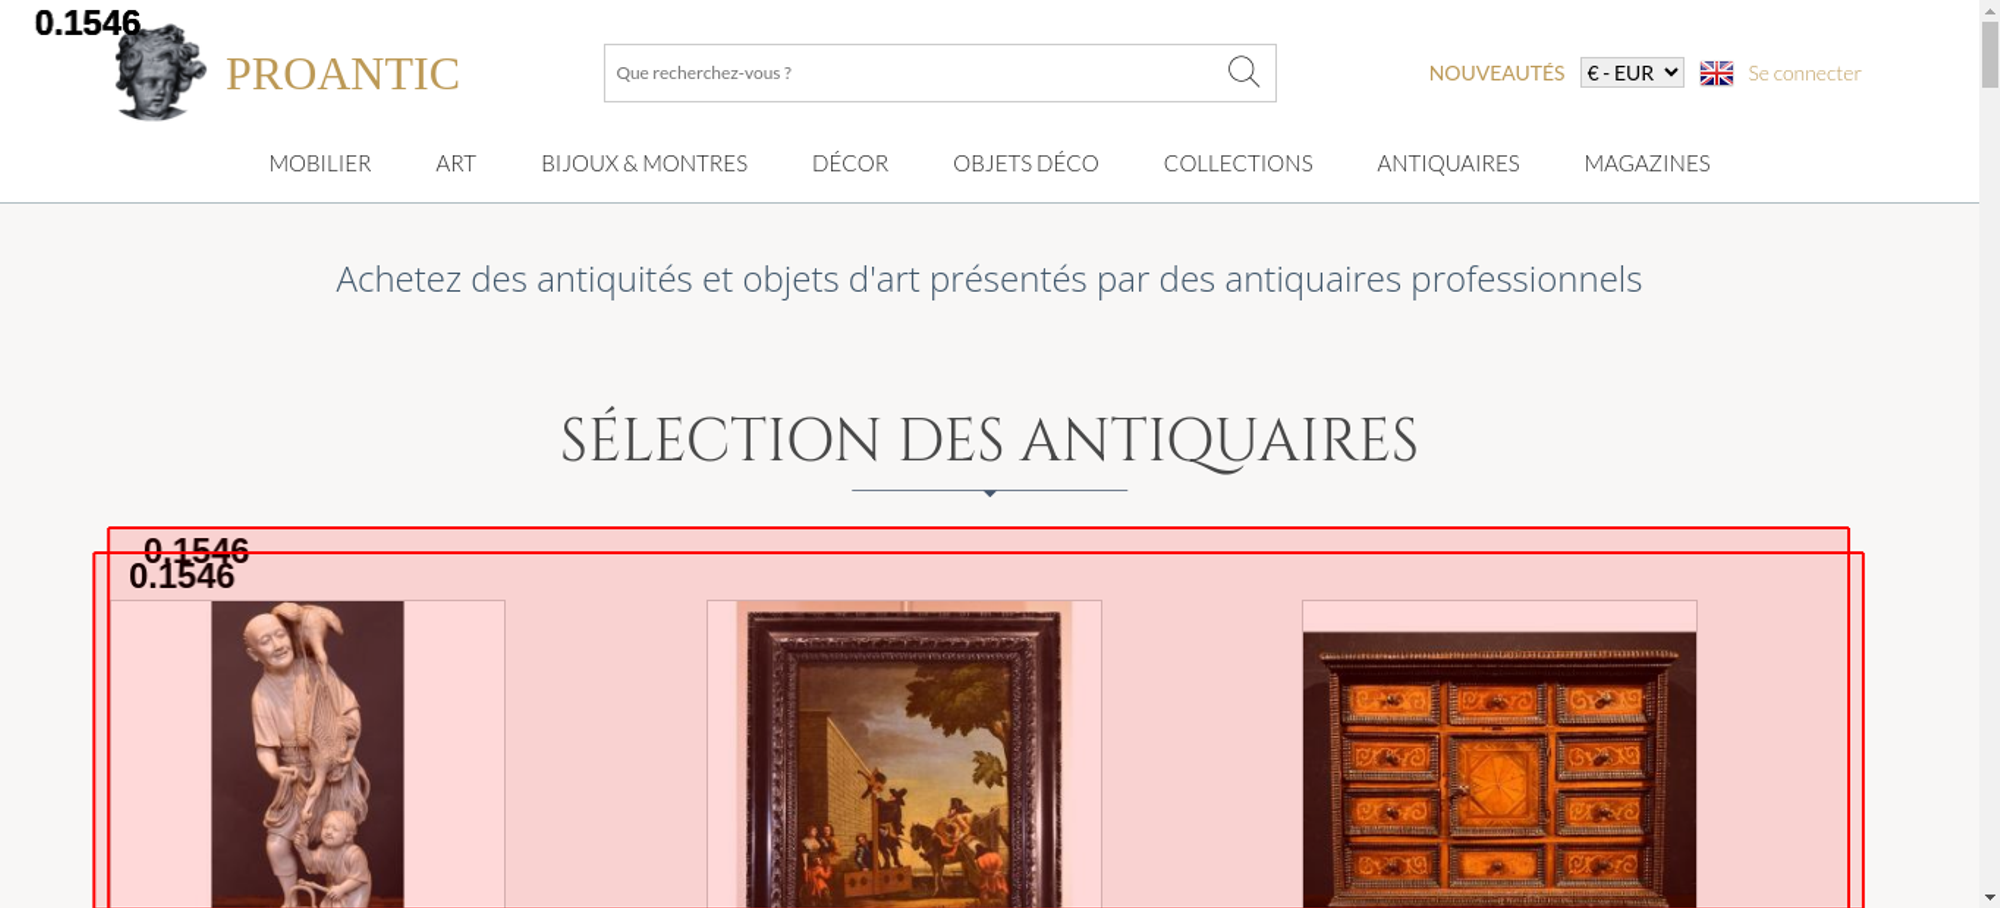The height and width of the screenshot is (908, 2000).
Task: Click the NOUVEAUTÉS link
Action: click(1496, 73)
